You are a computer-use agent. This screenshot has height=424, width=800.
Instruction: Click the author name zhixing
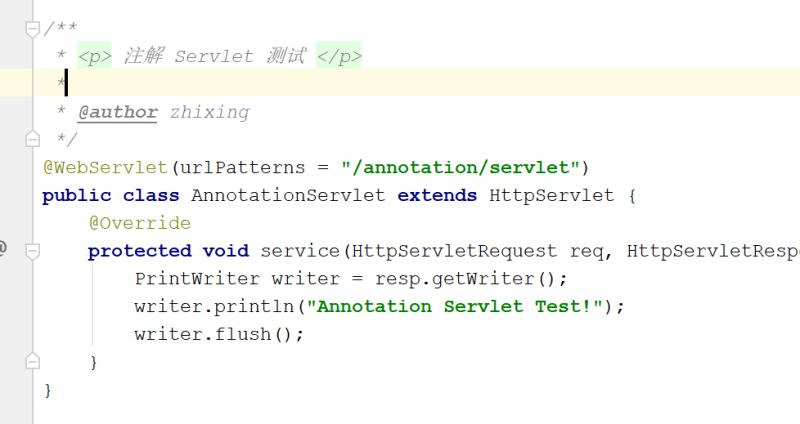pos(210,112)
